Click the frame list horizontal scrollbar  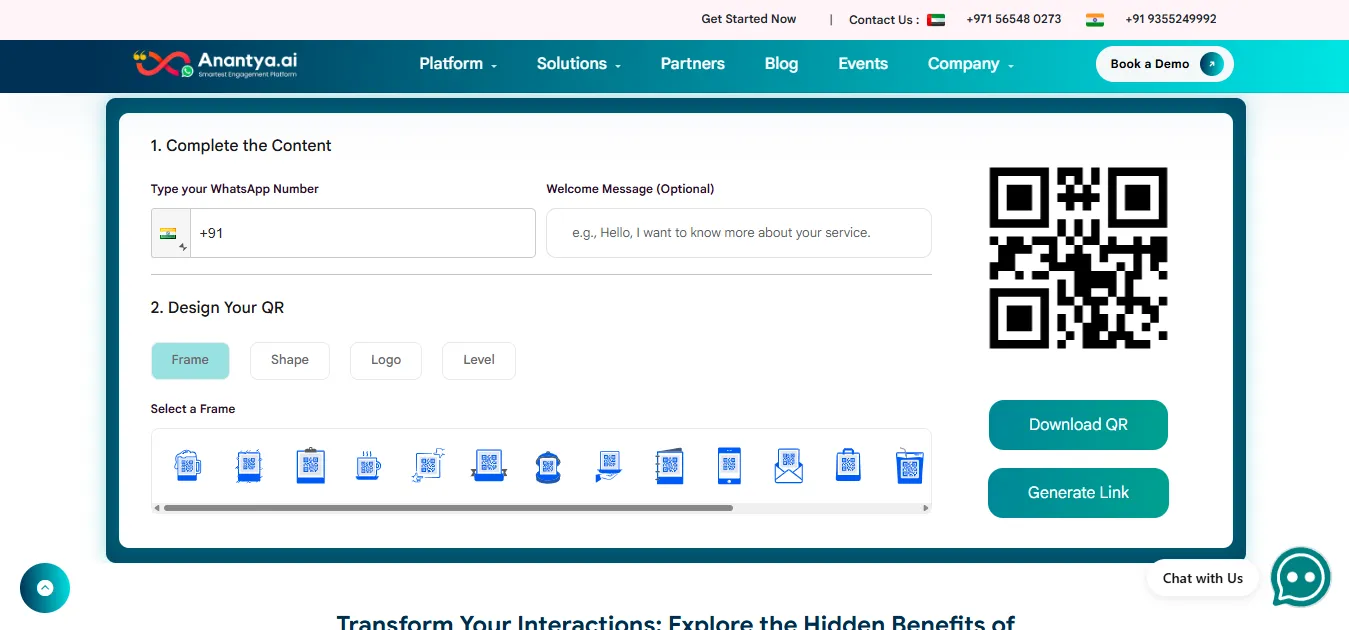coord(448,508)
